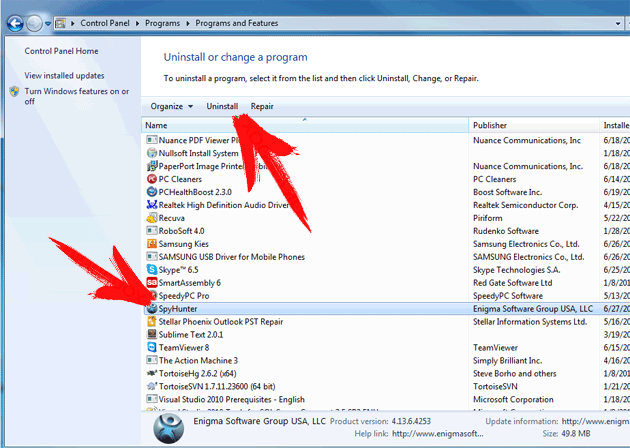Screen dimensions: 630x448
Task: Click the Realtek Audio Driver icon
Action: [x=151, y=205]
